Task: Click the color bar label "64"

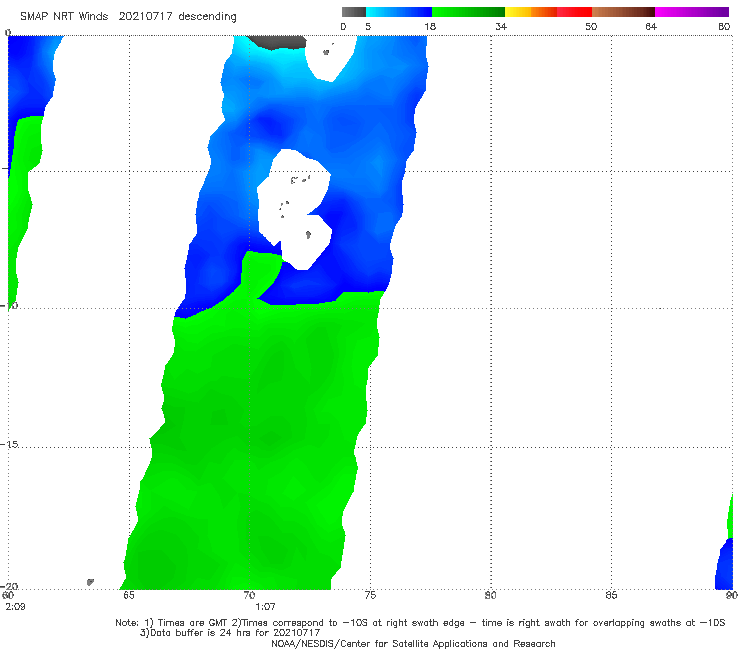Action: point(651,26)
